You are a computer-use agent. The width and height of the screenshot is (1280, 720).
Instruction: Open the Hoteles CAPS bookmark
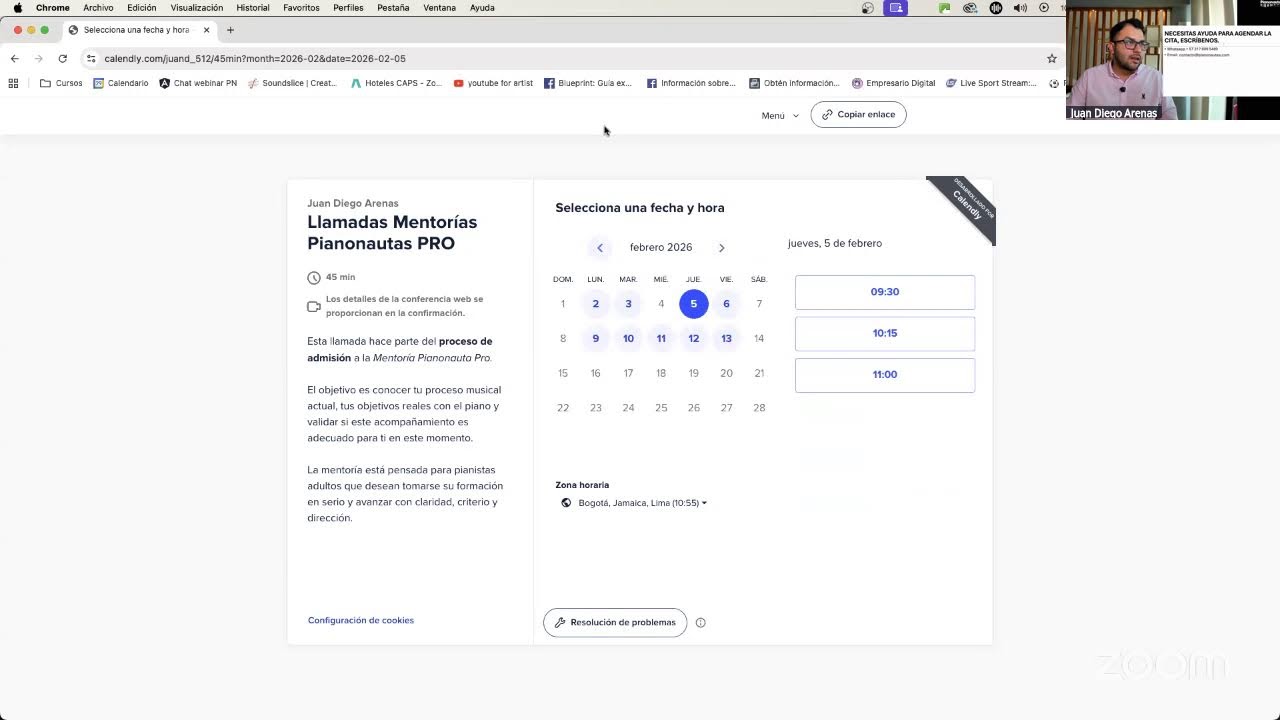pos(396,83)
